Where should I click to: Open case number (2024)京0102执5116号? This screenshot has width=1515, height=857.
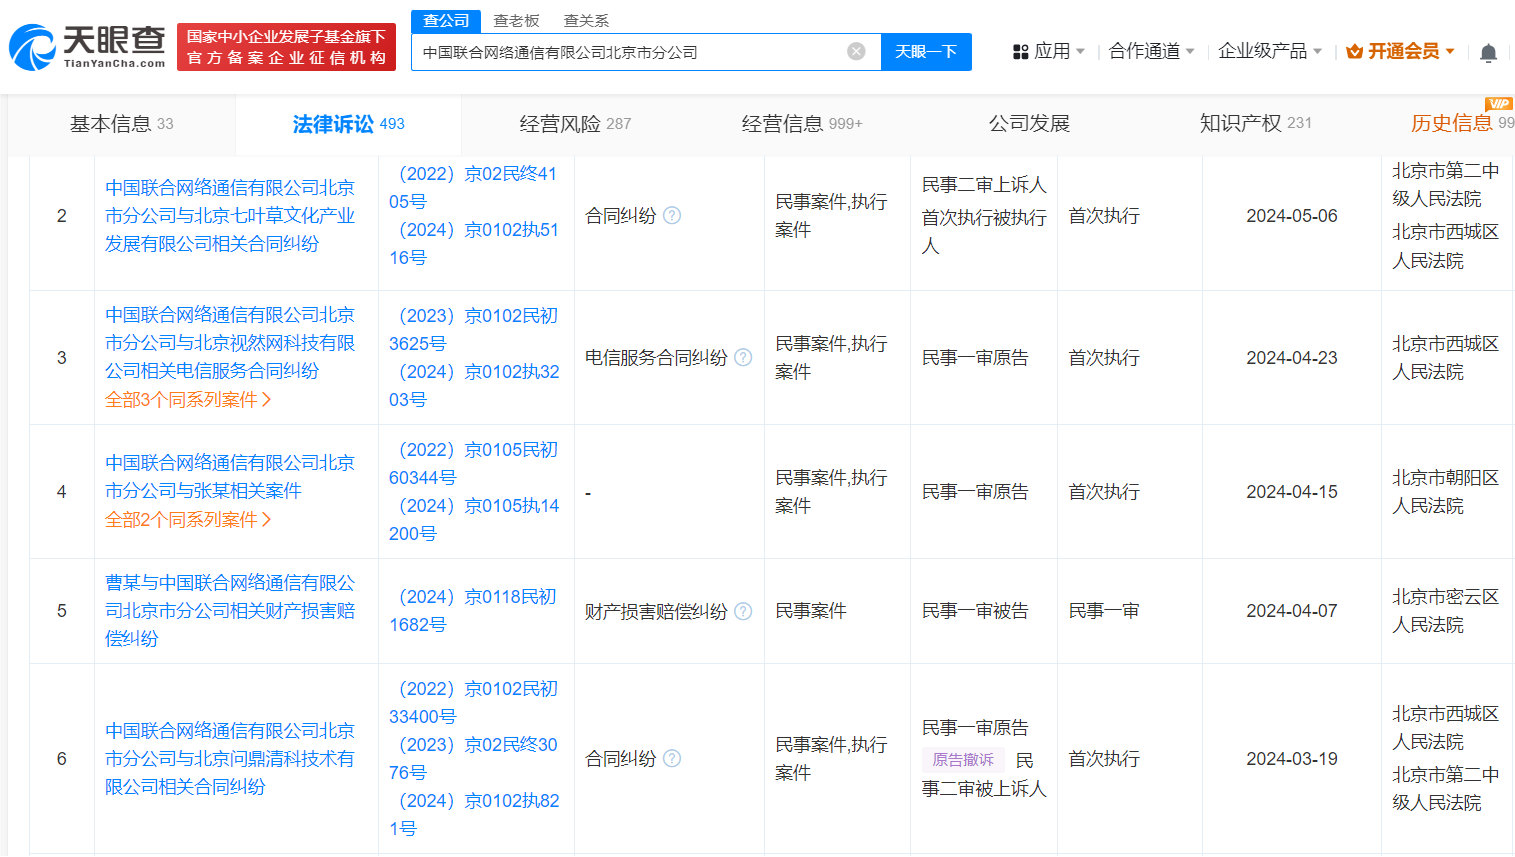(x=474, y=243)
